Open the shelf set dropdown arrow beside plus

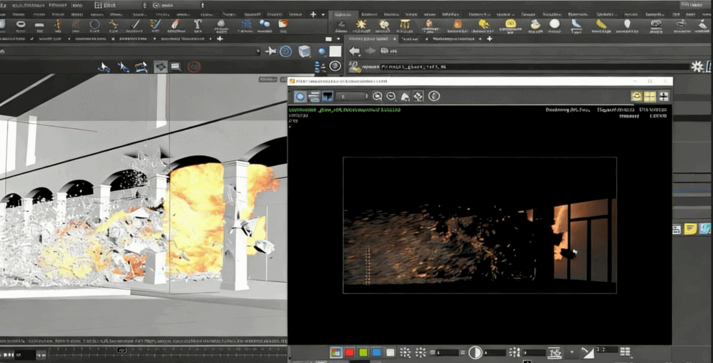(x=323, y=15)
